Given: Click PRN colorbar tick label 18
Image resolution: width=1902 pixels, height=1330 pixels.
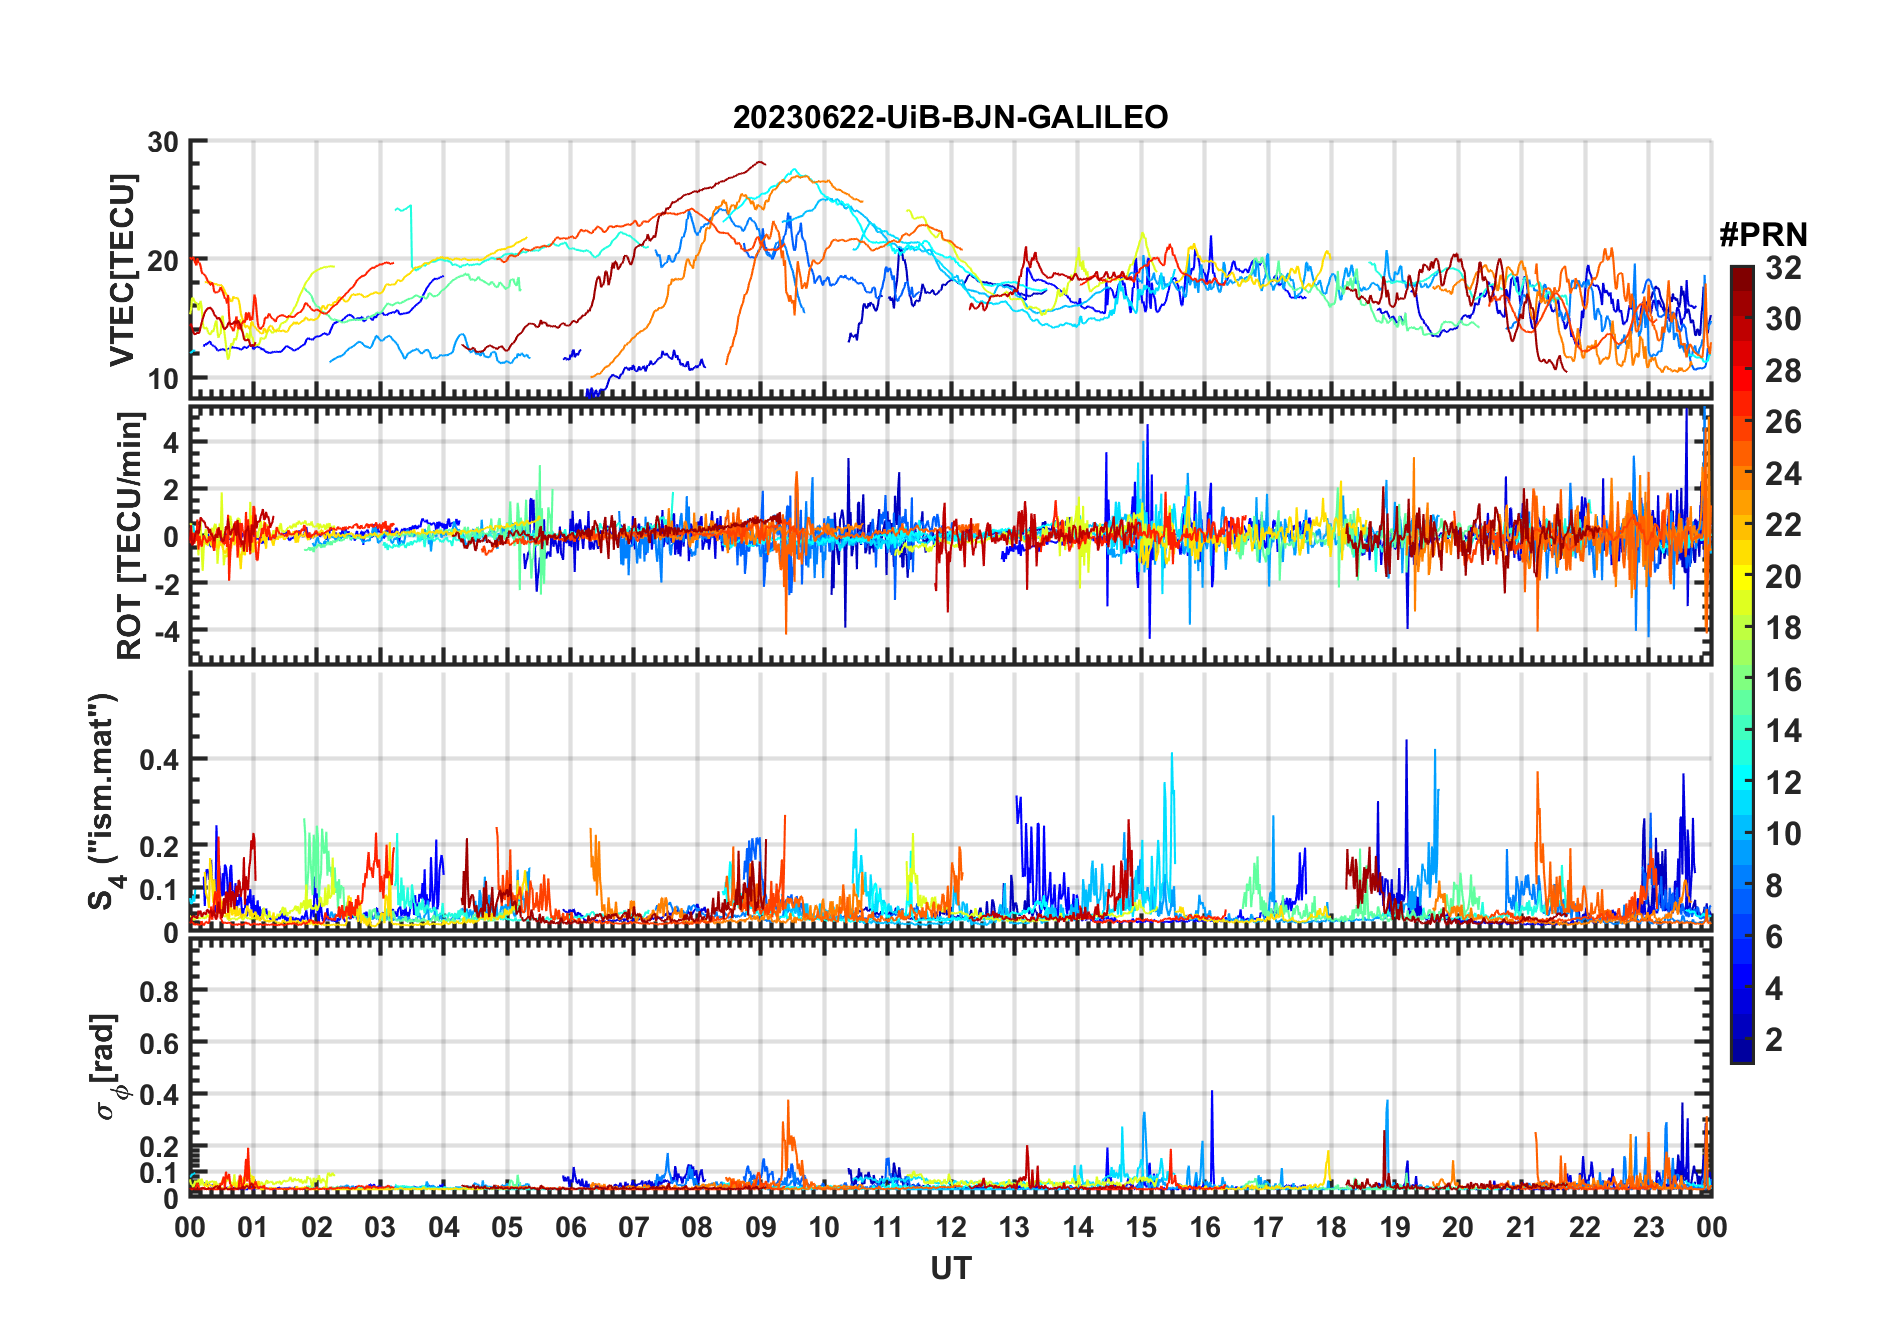Looking at the screenshot, I should click(1783, 628).
